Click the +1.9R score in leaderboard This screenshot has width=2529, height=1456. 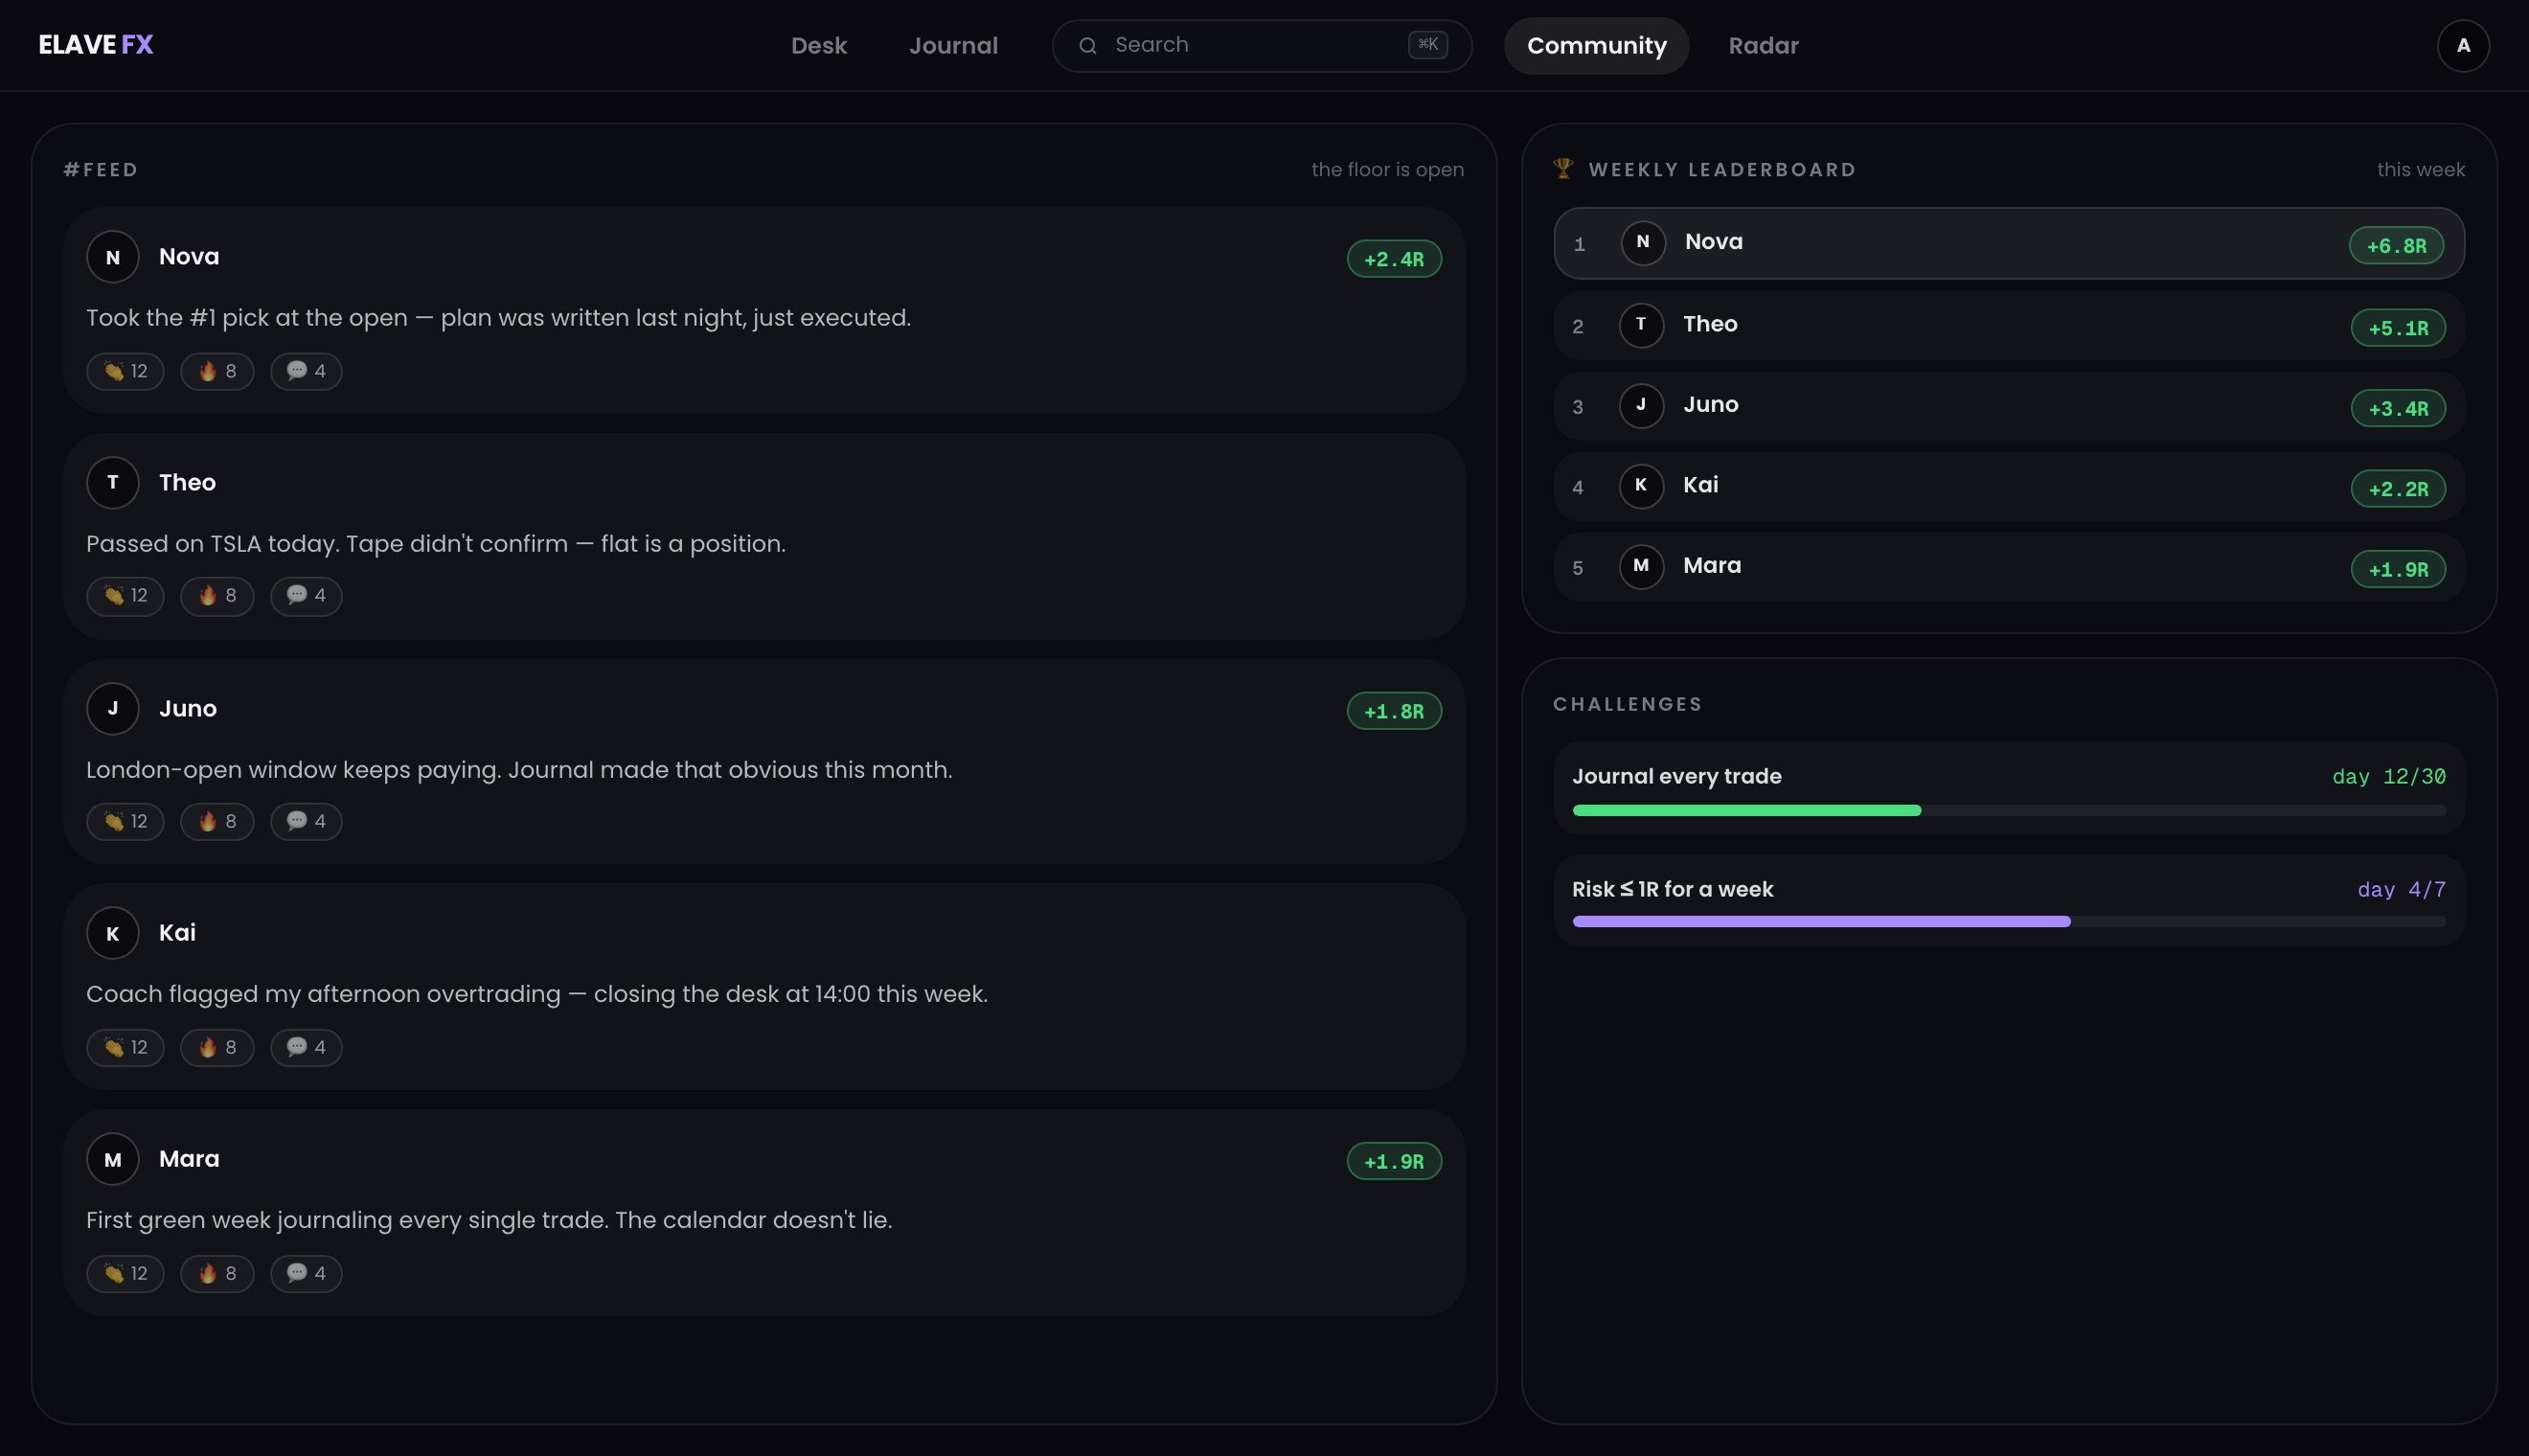point(2398,569)
